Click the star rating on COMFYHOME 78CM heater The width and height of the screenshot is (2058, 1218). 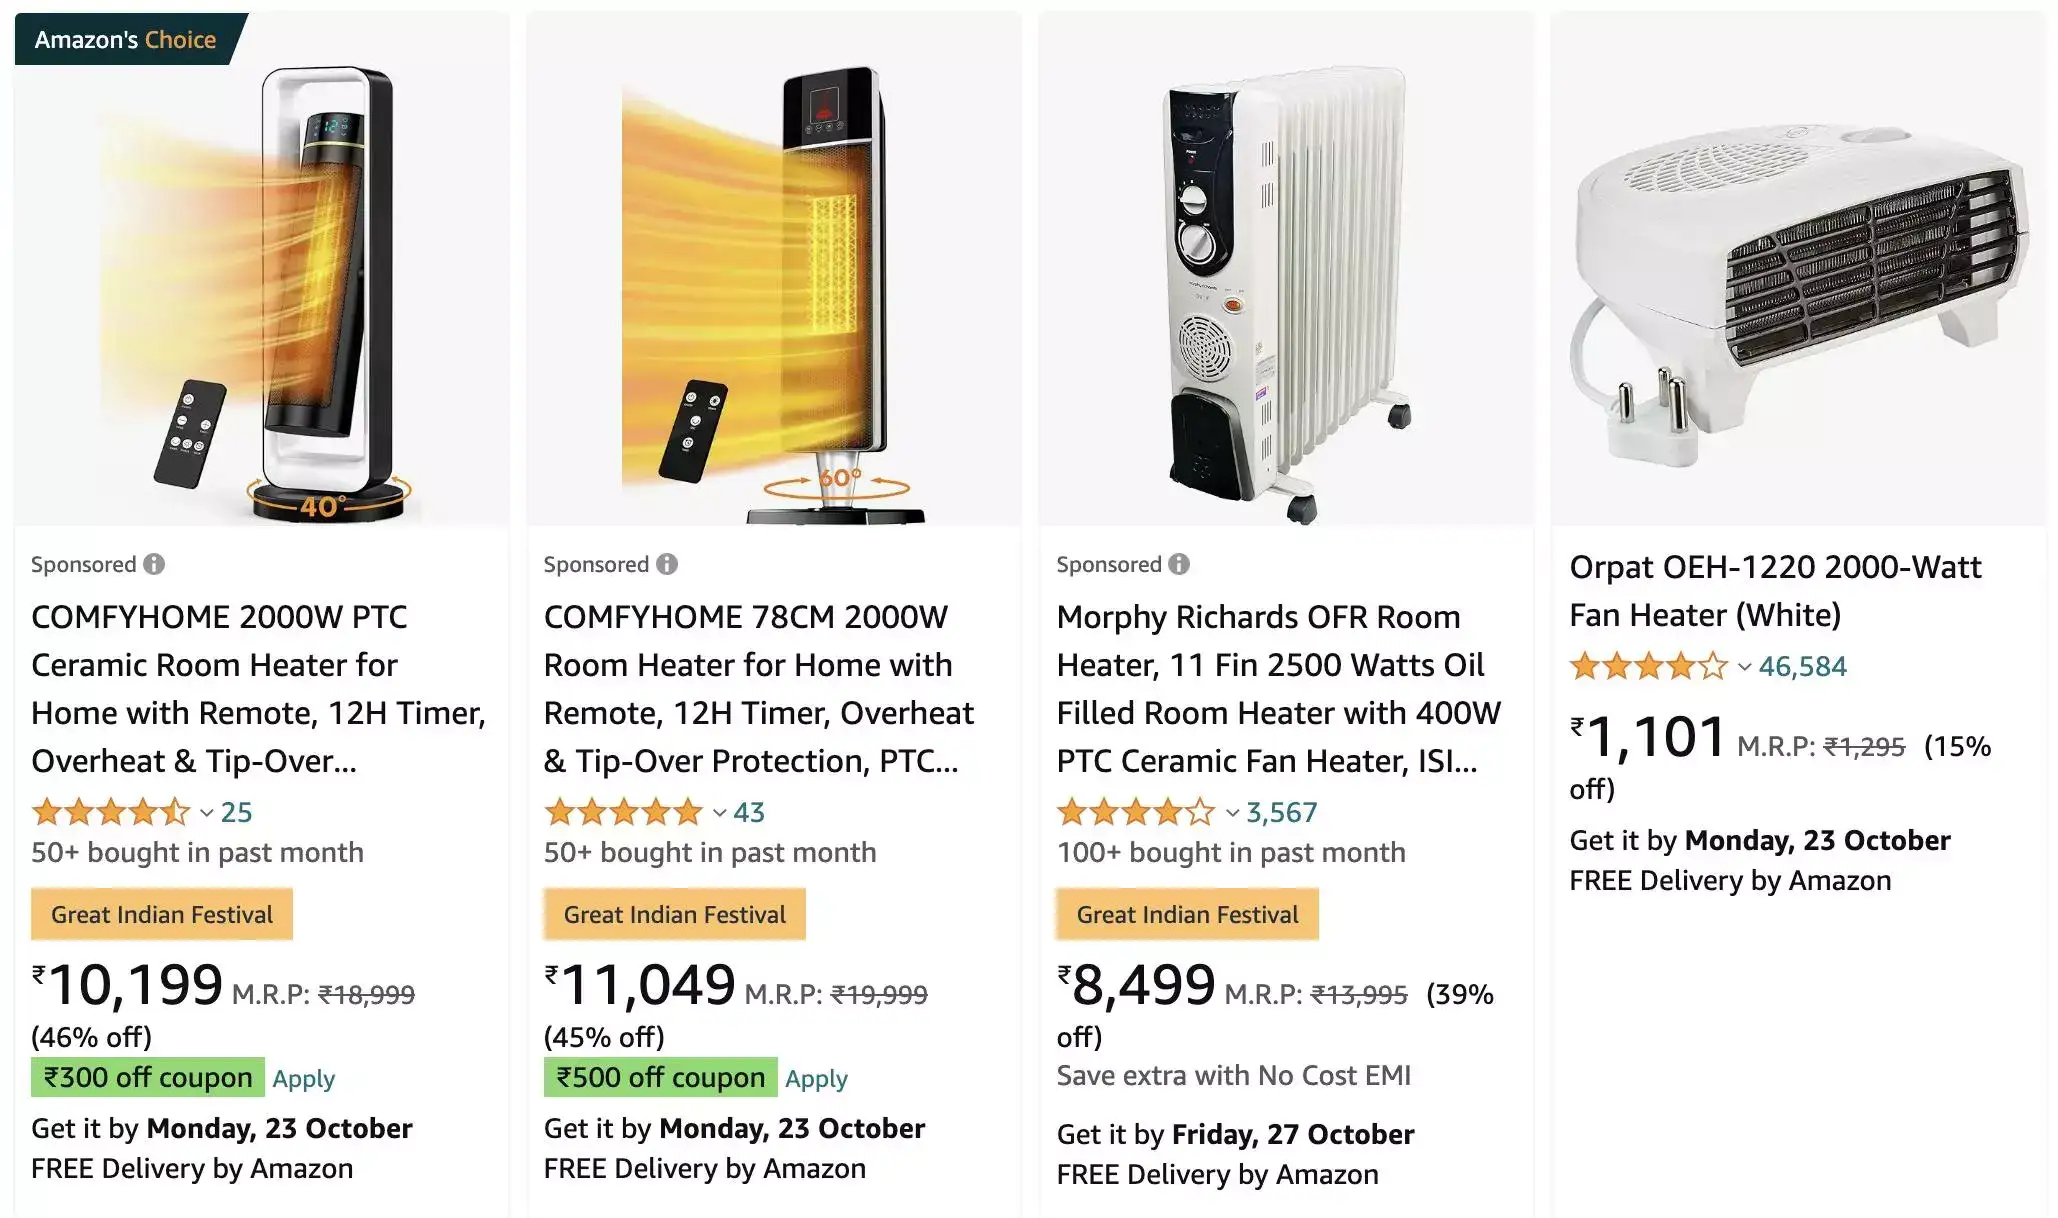622,813
